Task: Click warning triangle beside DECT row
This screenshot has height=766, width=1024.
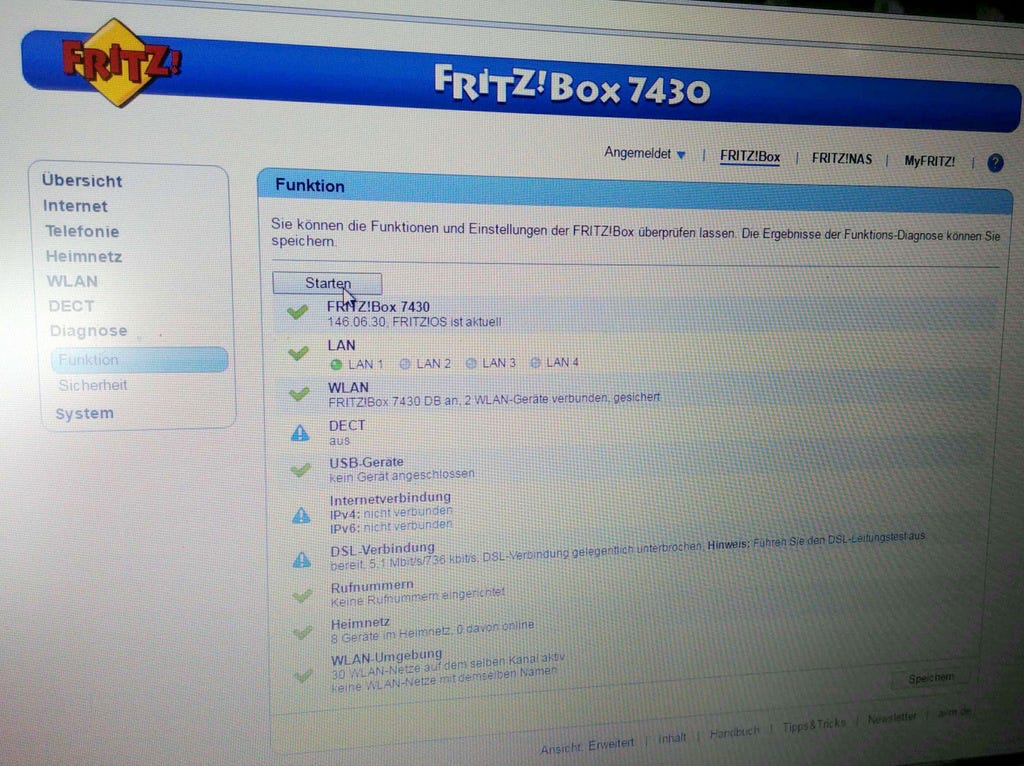Action: [x=300, y=432]
